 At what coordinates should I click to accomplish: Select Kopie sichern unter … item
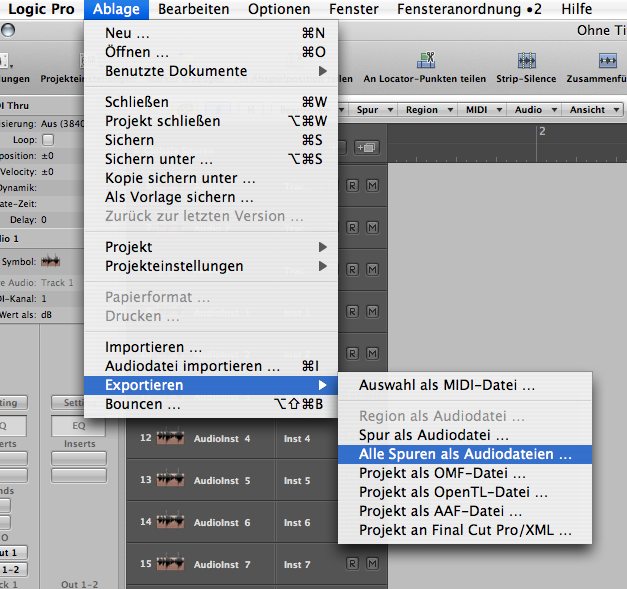(x=211, y=178)
